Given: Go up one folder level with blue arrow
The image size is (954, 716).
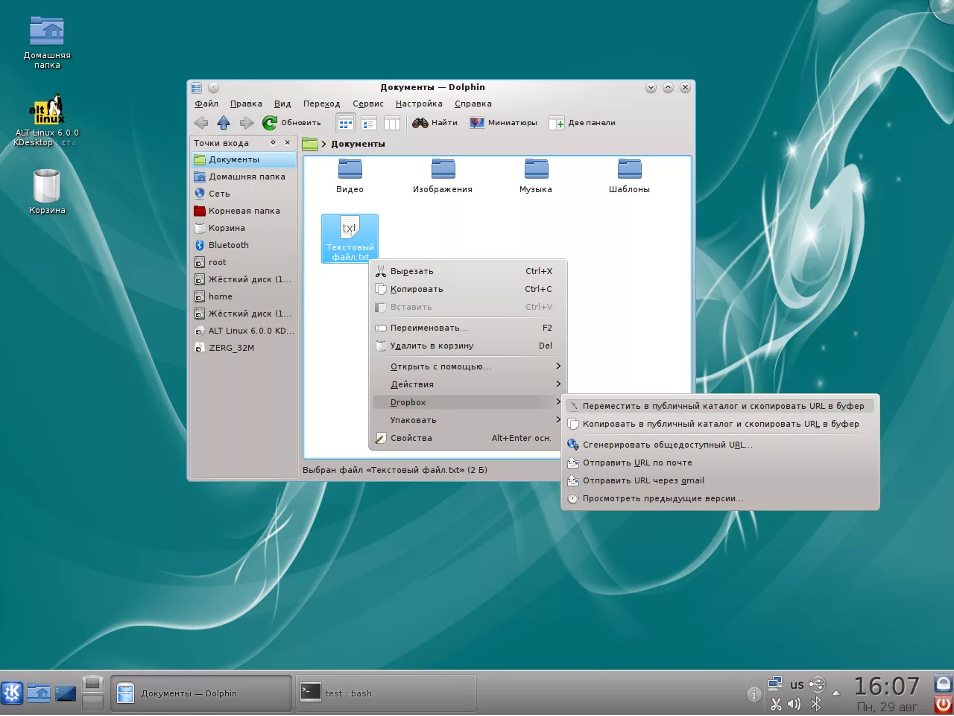Looking at the screenshot, I should point(223,123).
